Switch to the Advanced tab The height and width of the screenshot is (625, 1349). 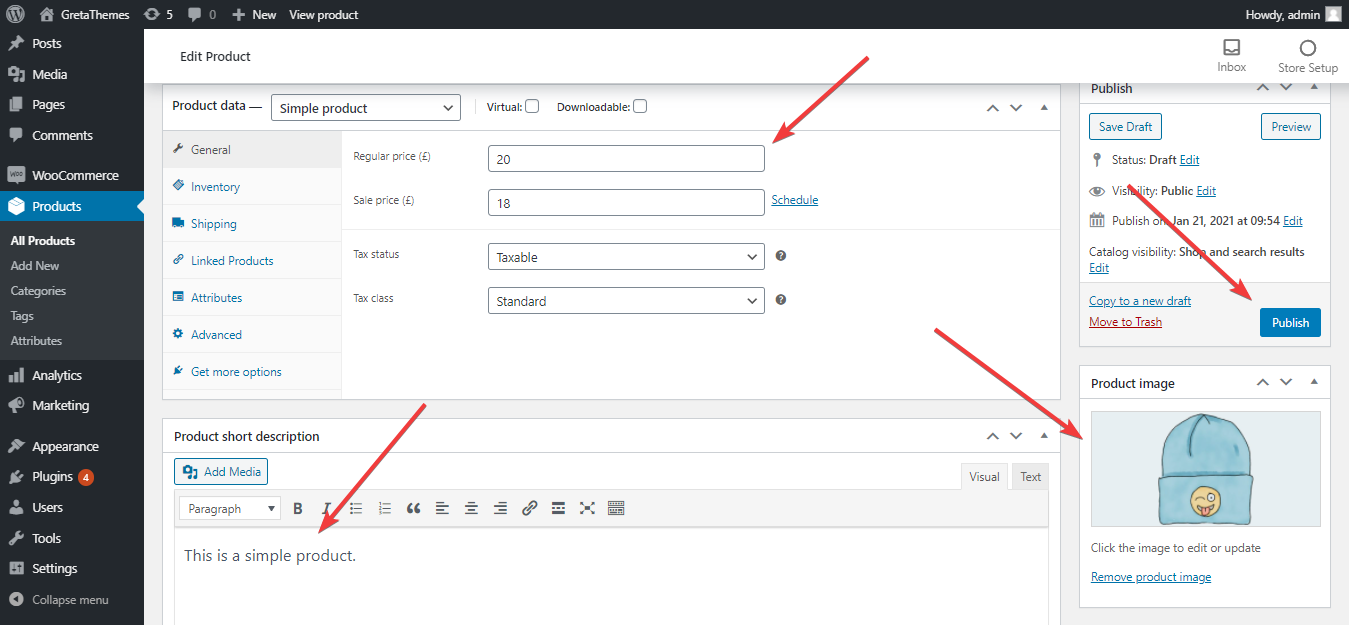pos(252,334)
